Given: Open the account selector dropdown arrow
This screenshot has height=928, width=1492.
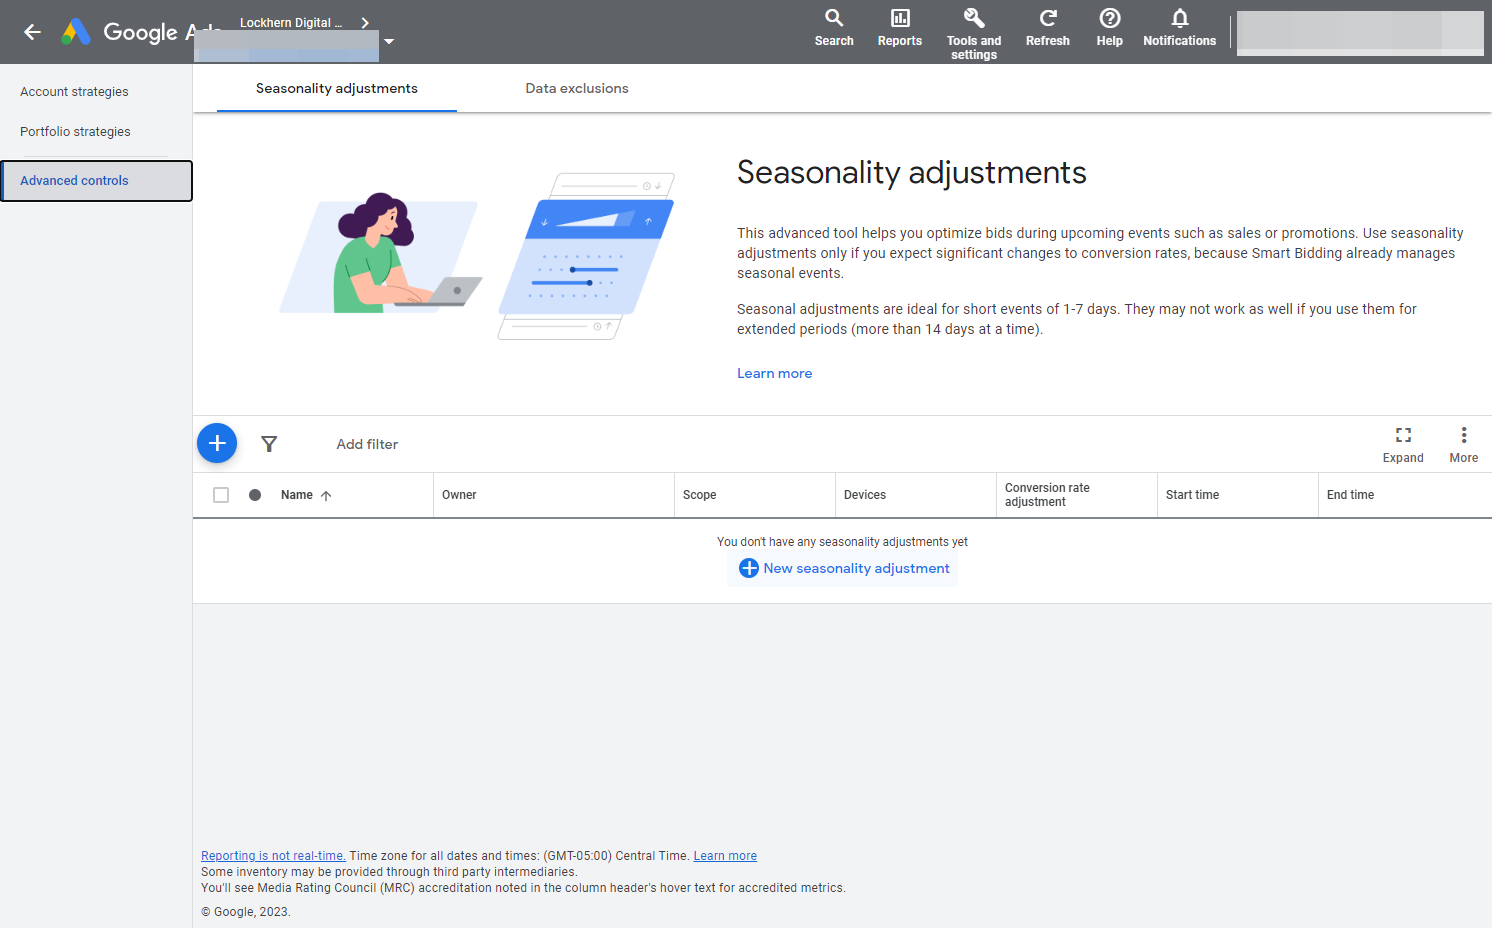Looking at the screenshot, I should click(x=389, y=42).
